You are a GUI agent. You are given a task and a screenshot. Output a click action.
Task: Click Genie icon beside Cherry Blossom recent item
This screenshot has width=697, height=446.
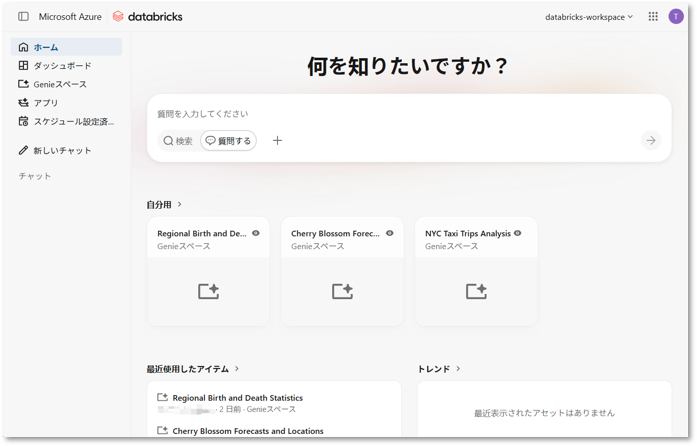tap(162, 430)
